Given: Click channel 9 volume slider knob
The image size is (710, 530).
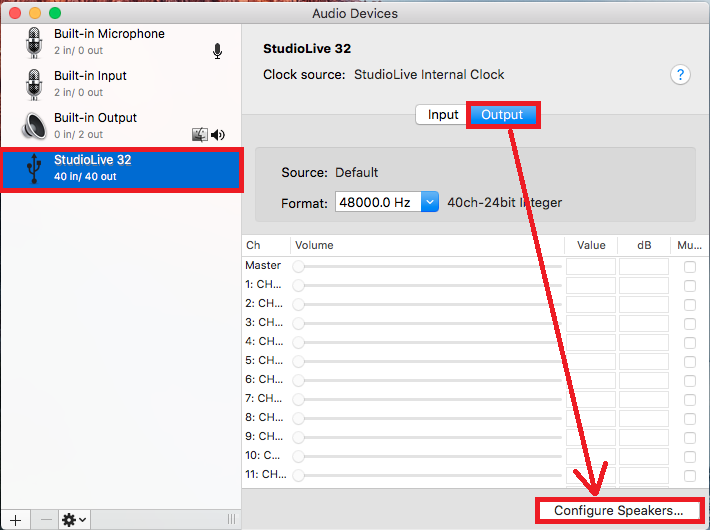Looking at the screenshot, I should click(x=298, y=438).
